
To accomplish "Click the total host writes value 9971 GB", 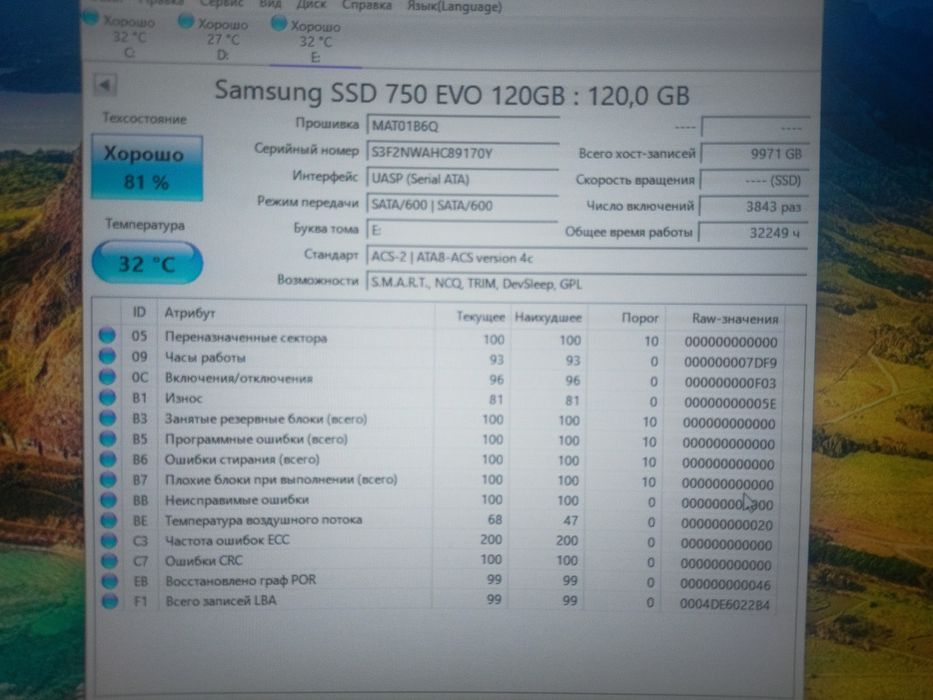I will [x=754, y=154].
